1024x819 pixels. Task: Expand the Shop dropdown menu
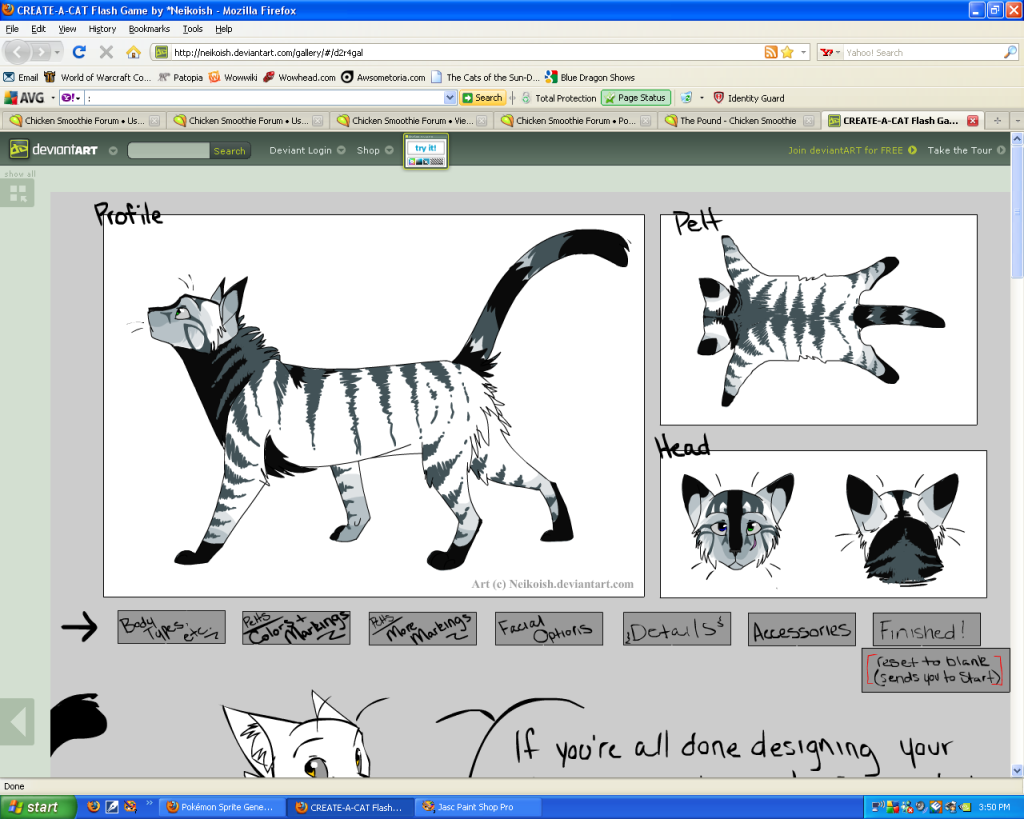tap(374, 151)
